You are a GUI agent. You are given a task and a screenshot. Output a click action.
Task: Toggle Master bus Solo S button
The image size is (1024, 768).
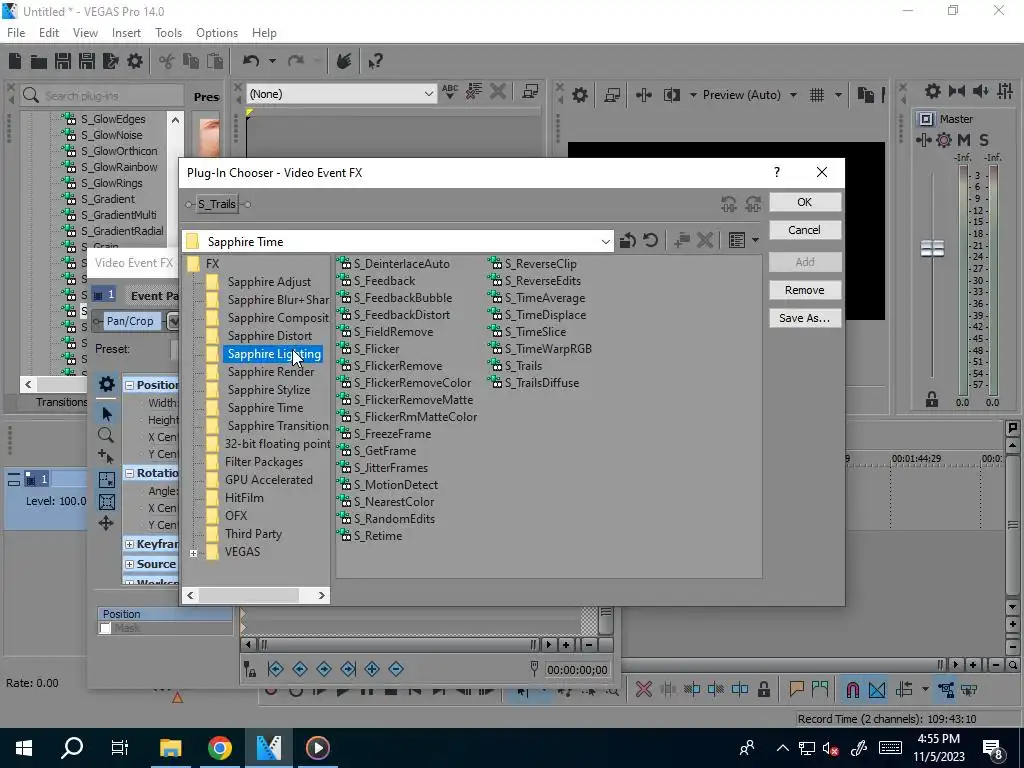pos(984,140)
